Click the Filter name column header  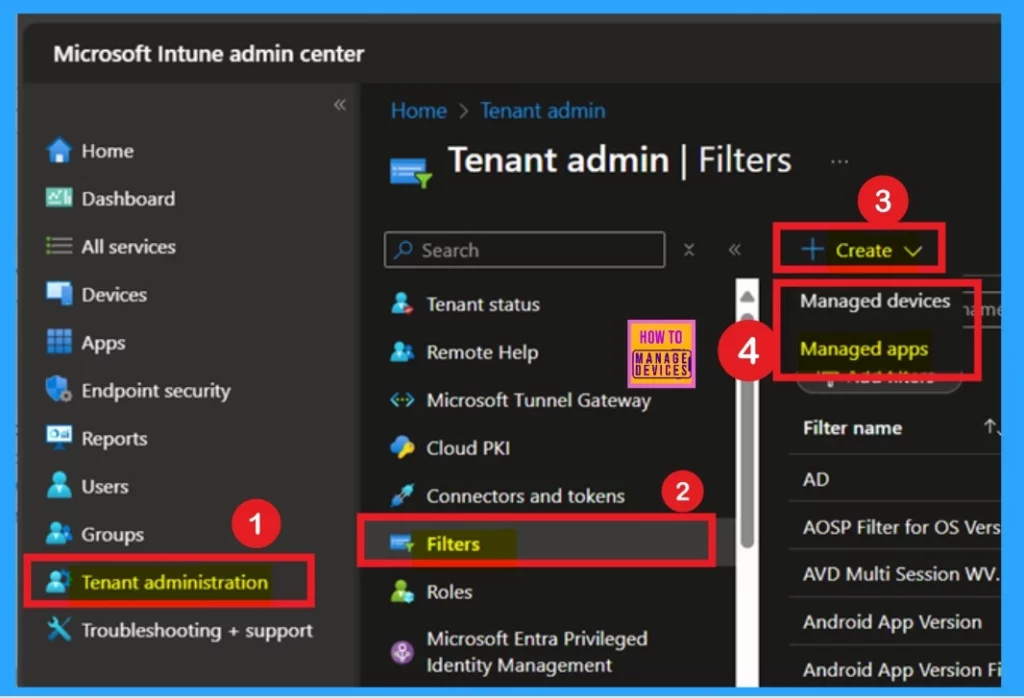coord(852,428)
